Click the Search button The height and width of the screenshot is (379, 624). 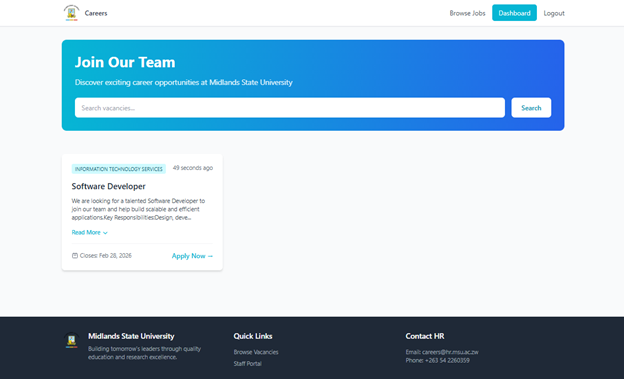(531, 107)
